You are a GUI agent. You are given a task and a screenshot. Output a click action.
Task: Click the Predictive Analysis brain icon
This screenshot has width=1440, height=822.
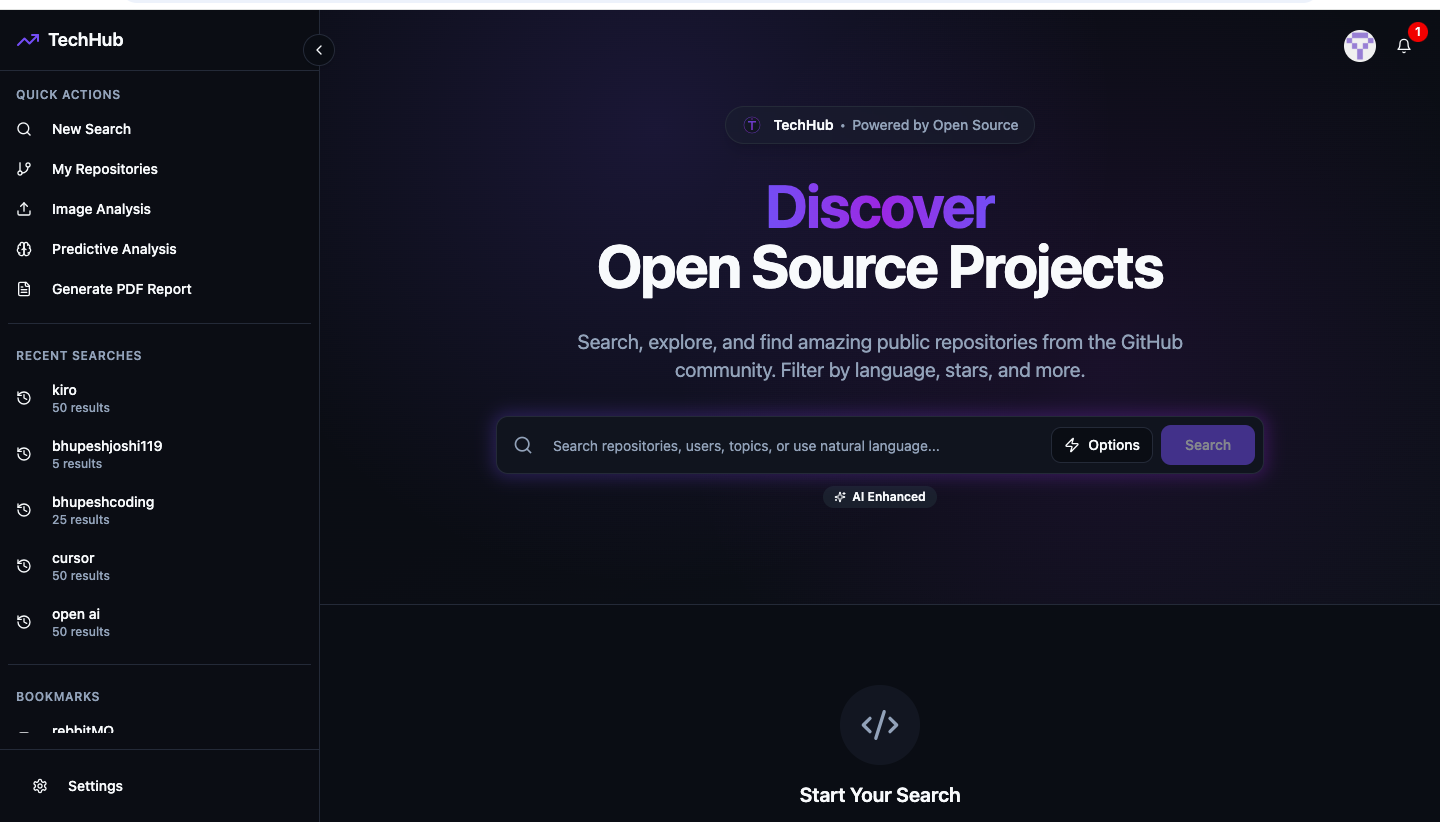click(x=24, y=249)
